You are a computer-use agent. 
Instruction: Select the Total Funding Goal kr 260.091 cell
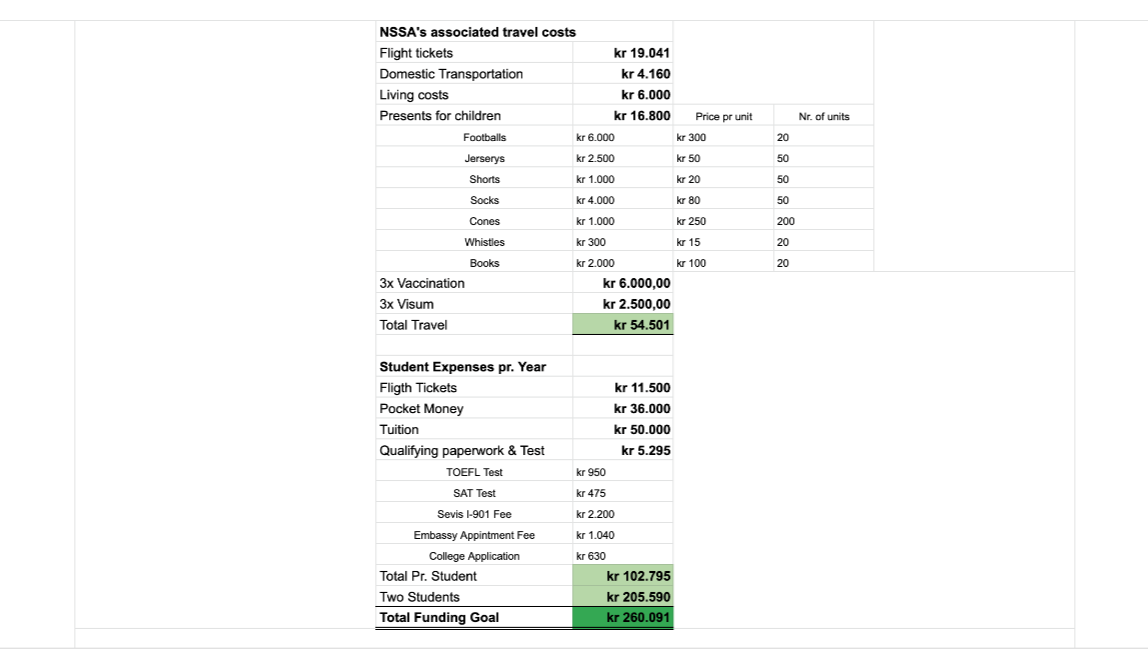tap(623, 618)
